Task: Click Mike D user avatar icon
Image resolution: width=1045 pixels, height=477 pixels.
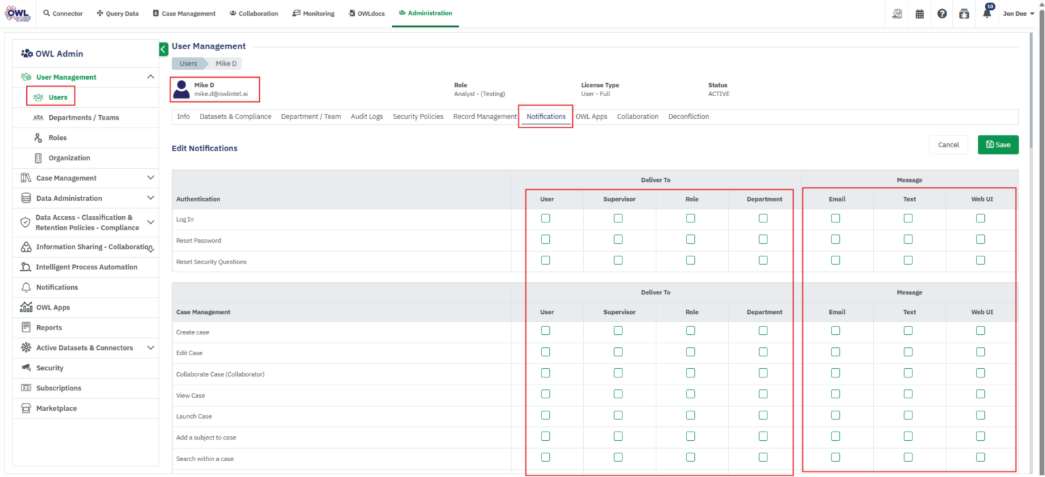Action: click(x=181, y=89)
